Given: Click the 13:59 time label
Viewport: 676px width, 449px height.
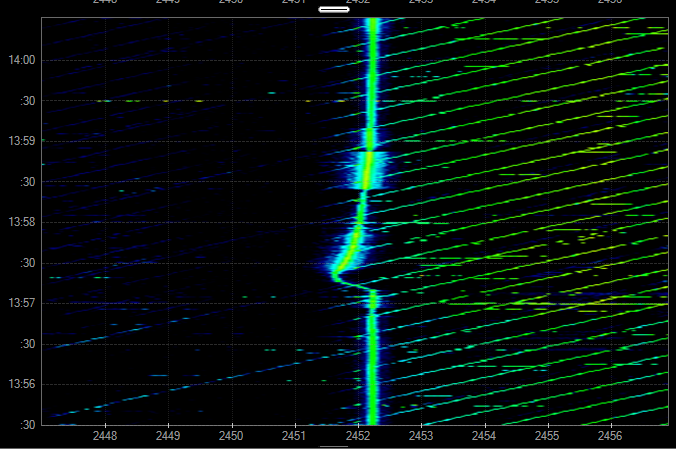Looking at the screenshot, I should [22, 141].
